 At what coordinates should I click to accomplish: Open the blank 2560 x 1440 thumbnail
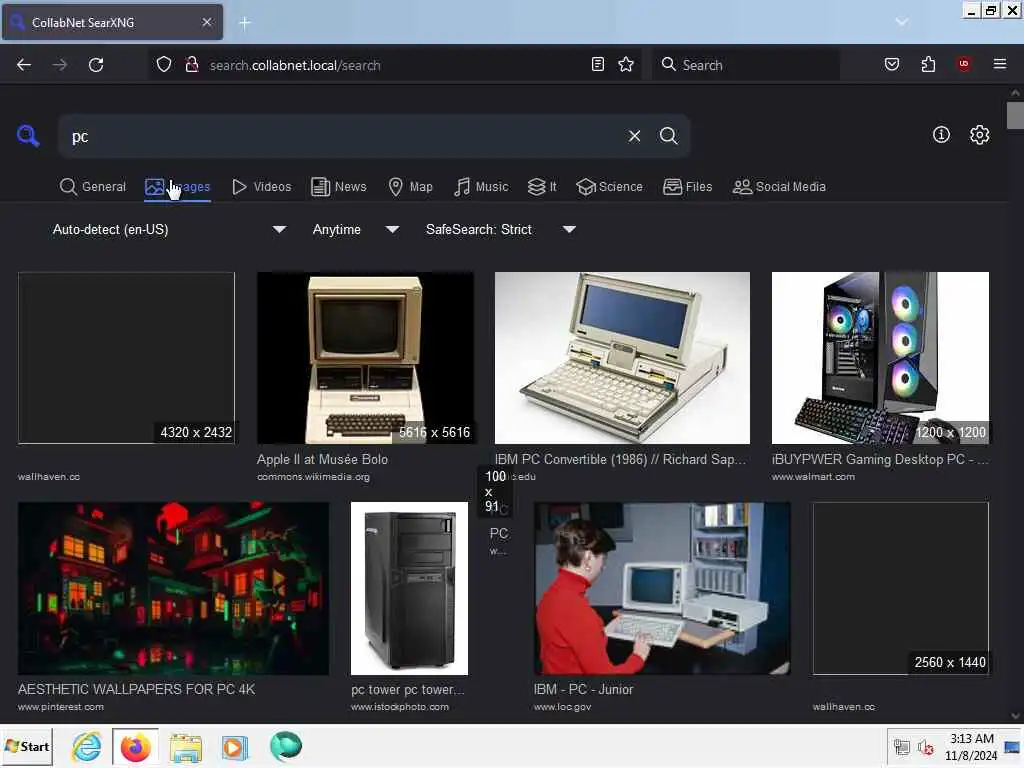tap(901, 588)
